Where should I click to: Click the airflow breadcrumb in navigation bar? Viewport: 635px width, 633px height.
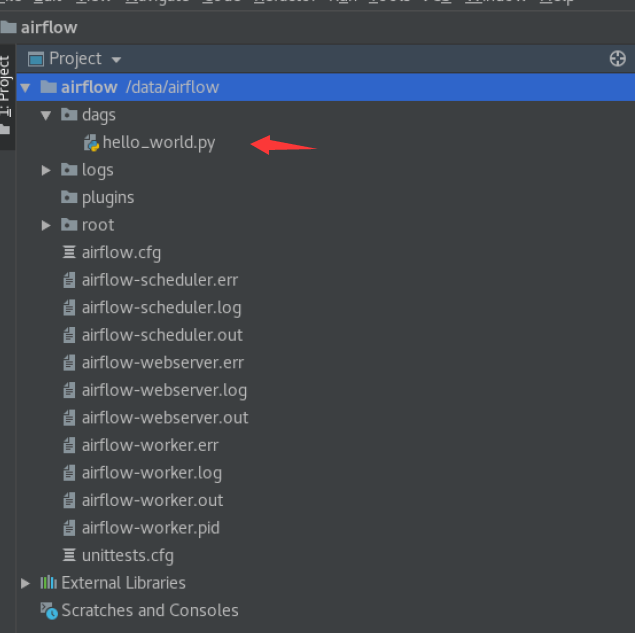[48, 27]
